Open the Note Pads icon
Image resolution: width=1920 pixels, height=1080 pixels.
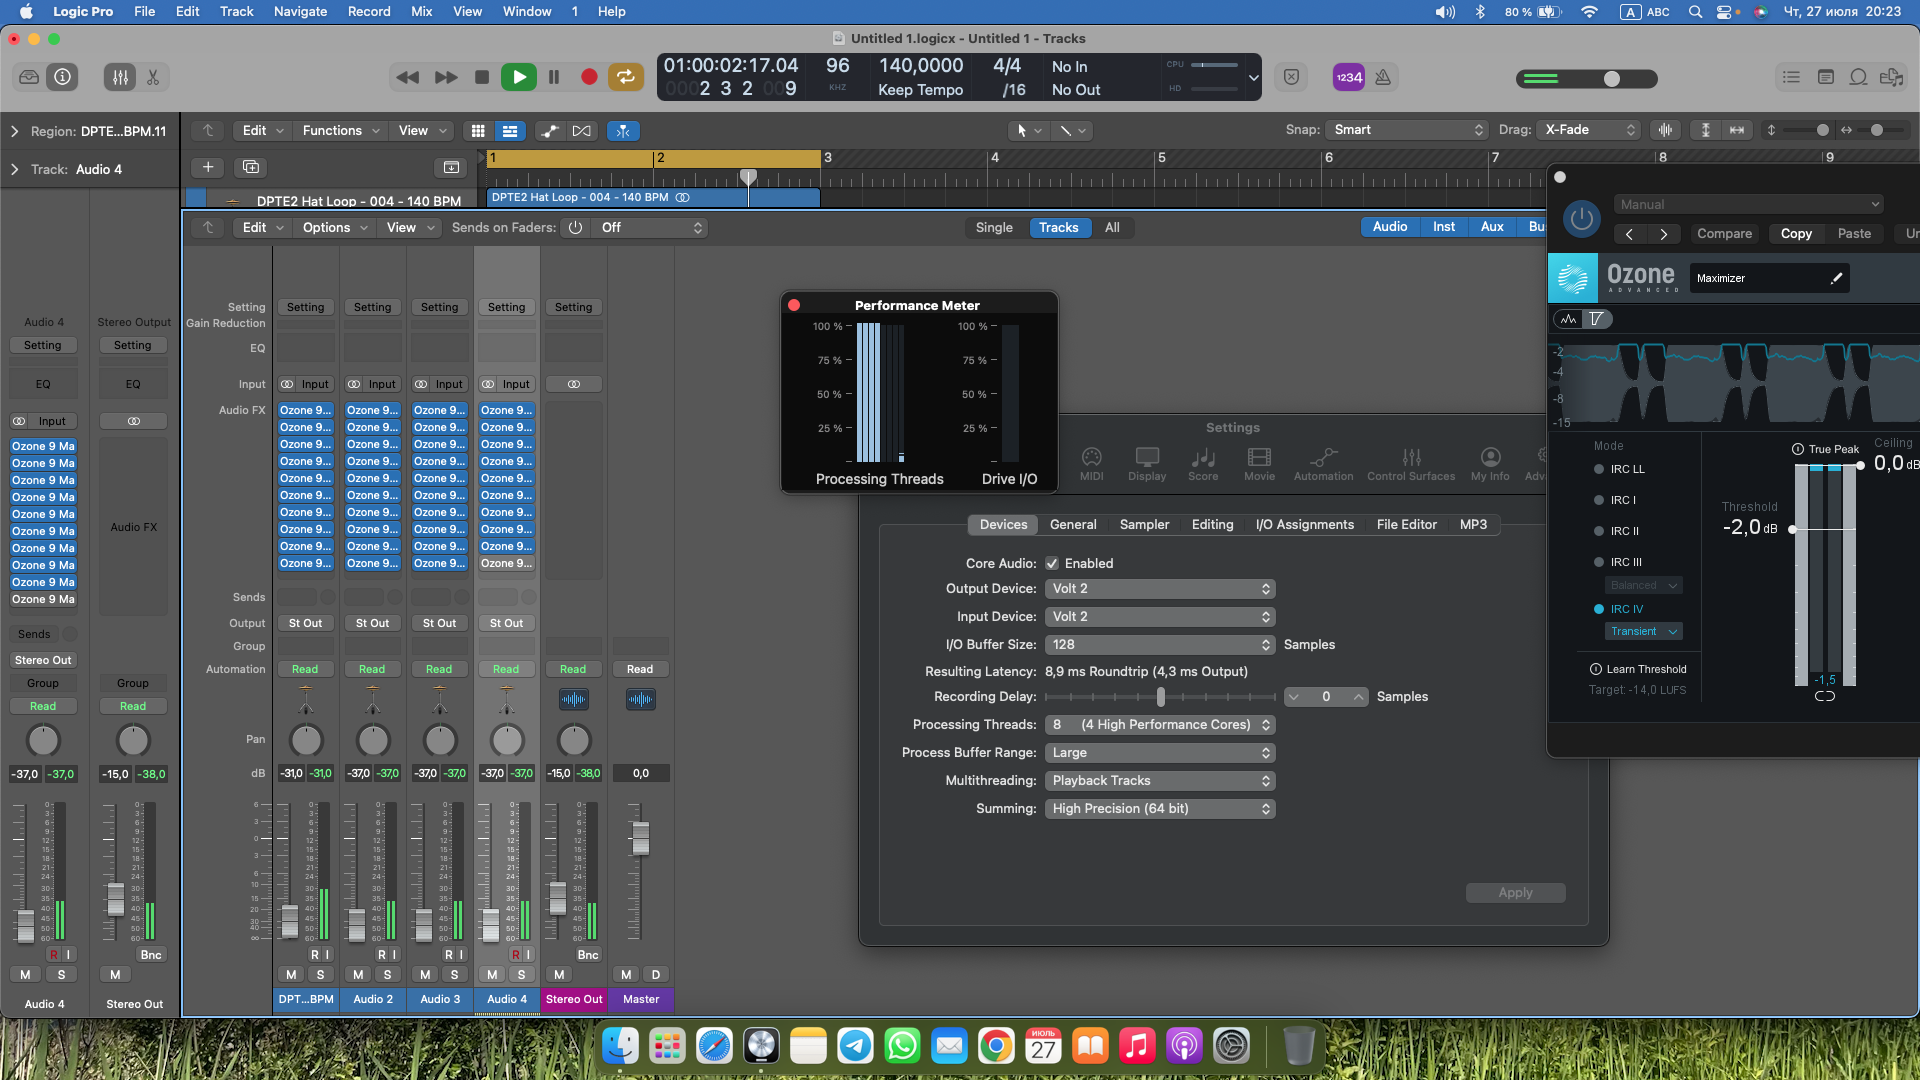click(1825, 77)
